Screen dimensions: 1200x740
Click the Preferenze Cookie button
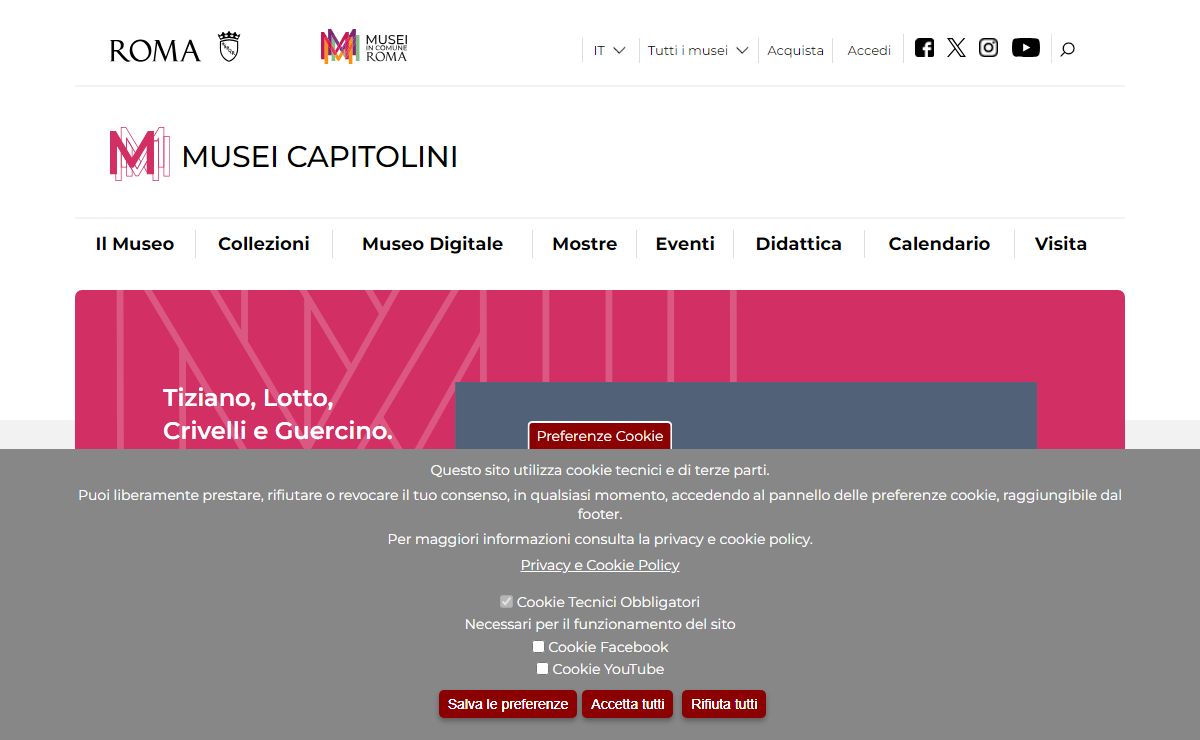600,436
